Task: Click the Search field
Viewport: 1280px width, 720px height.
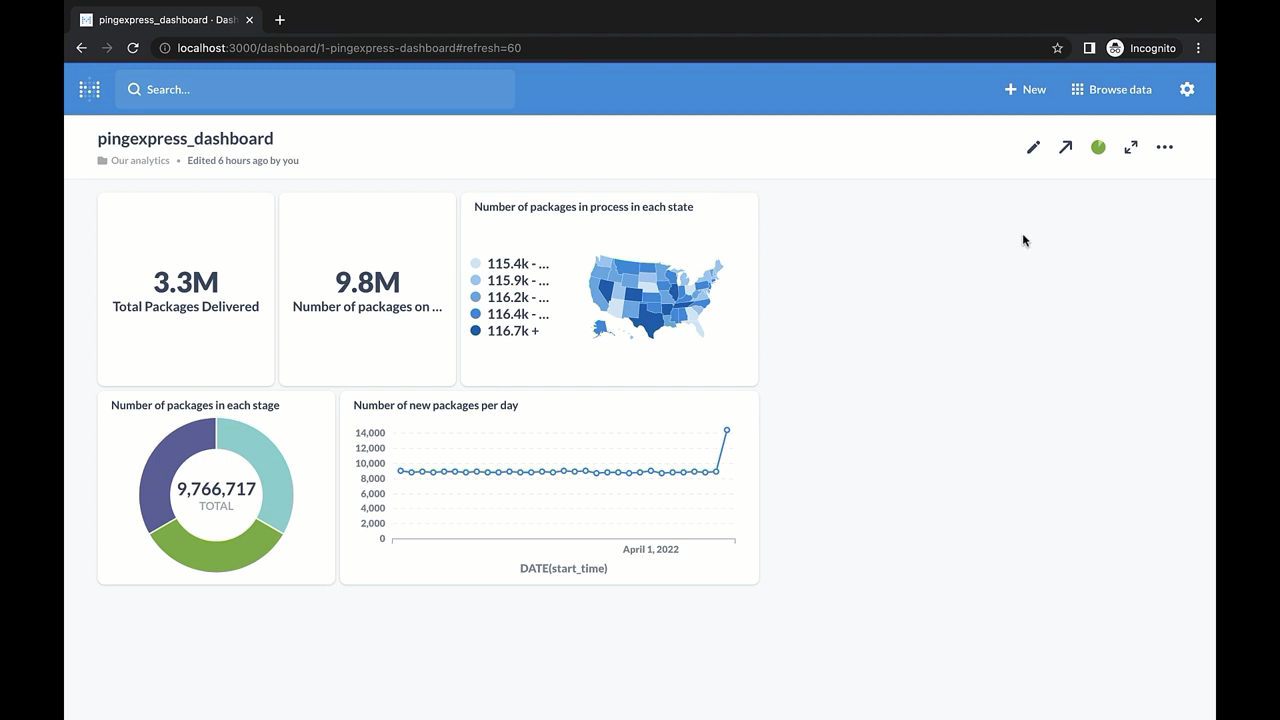Action: [315, 89]
